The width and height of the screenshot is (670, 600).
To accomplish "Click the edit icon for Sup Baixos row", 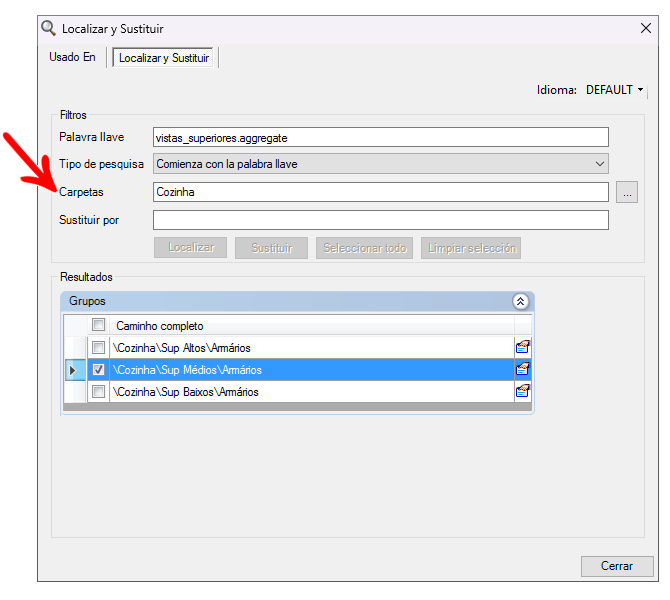I will pos(523,392).
